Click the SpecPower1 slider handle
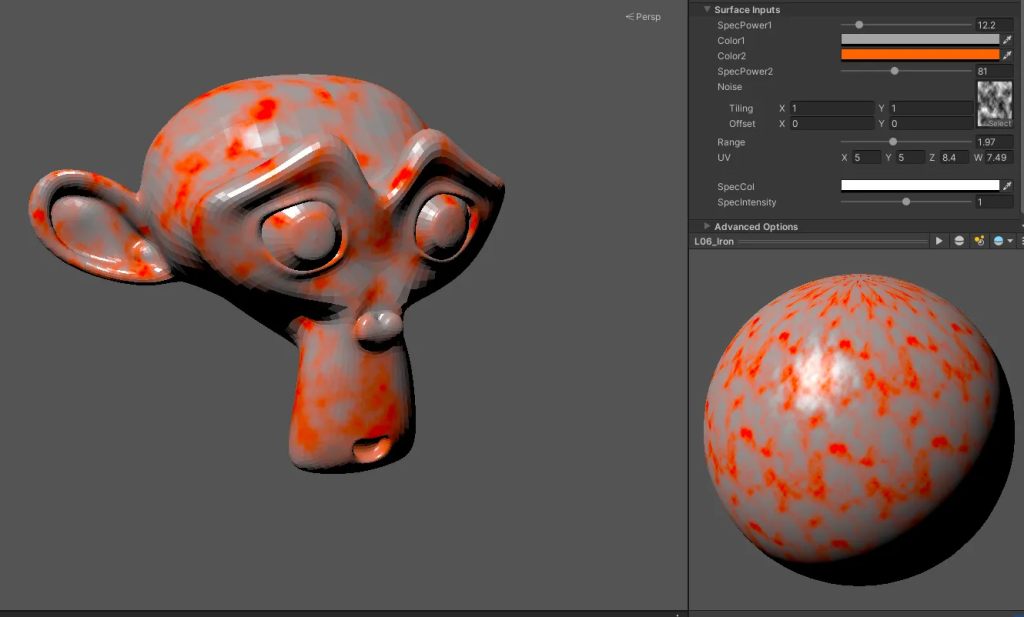 click(x=859, y=24)
